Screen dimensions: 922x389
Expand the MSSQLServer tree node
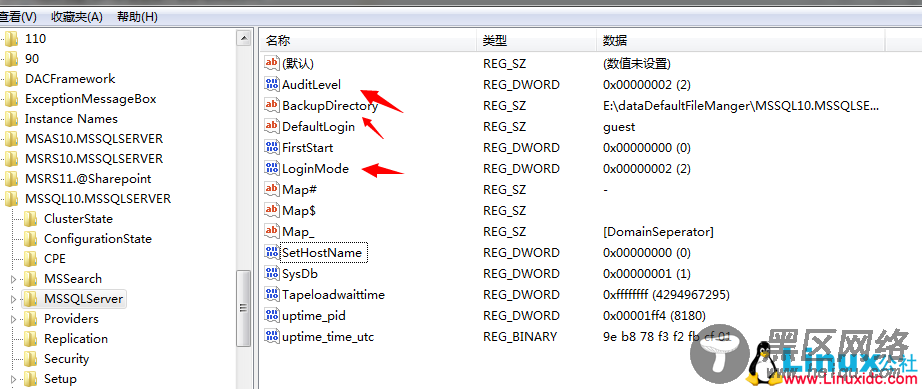click(x=14, y=299)
